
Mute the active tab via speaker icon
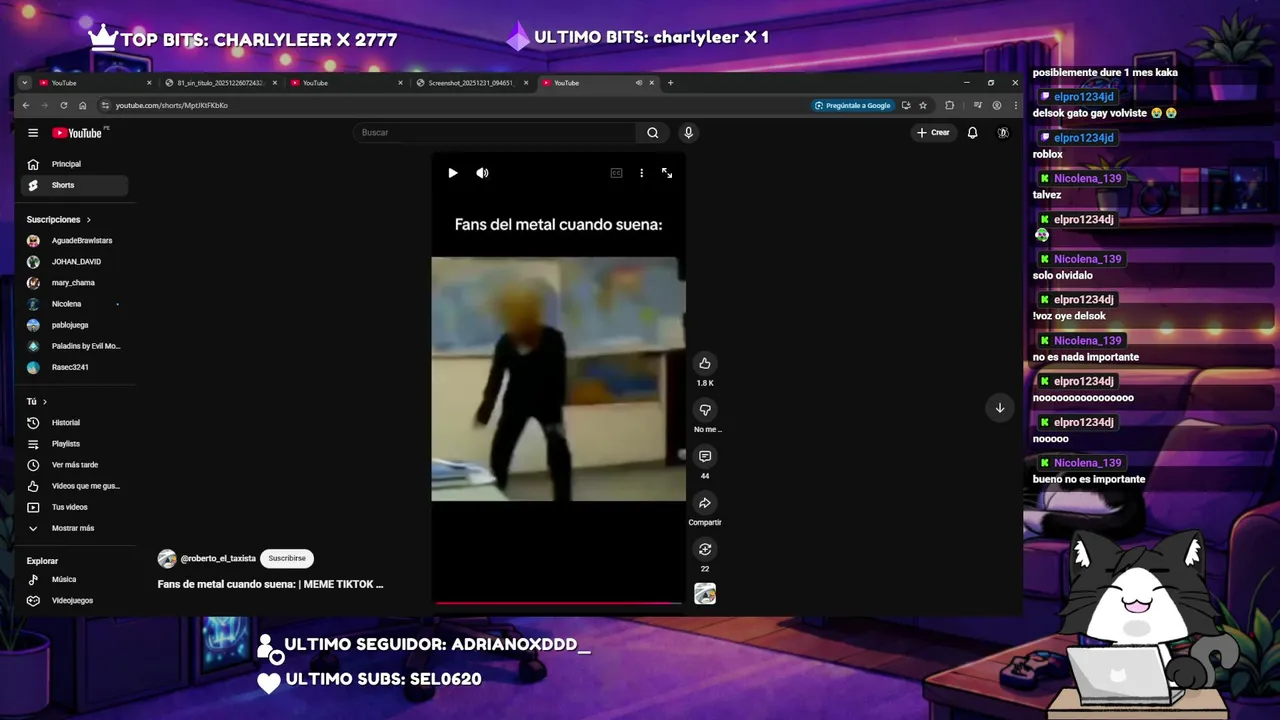tap(639, 83)
